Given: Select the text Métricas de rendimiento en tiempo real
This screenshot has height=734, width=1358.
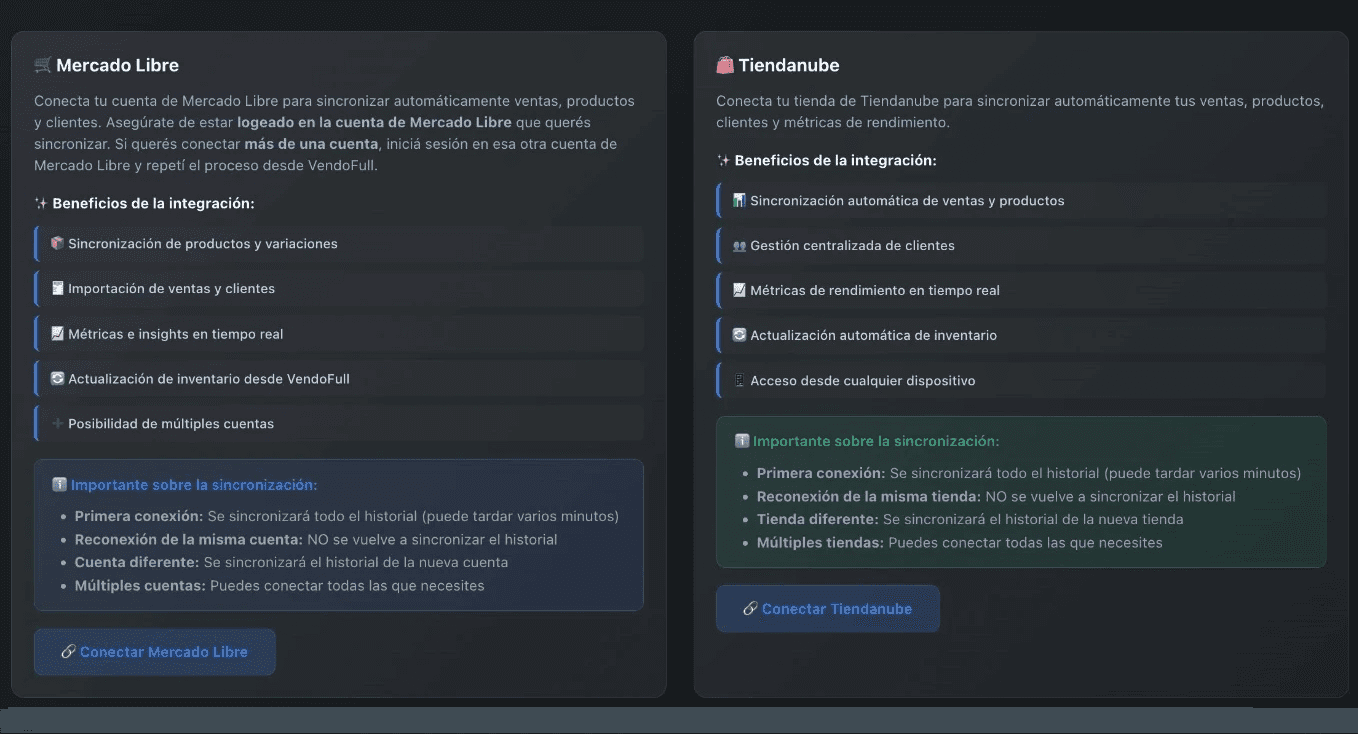Looking at the screenshot, I should (875, 291).
